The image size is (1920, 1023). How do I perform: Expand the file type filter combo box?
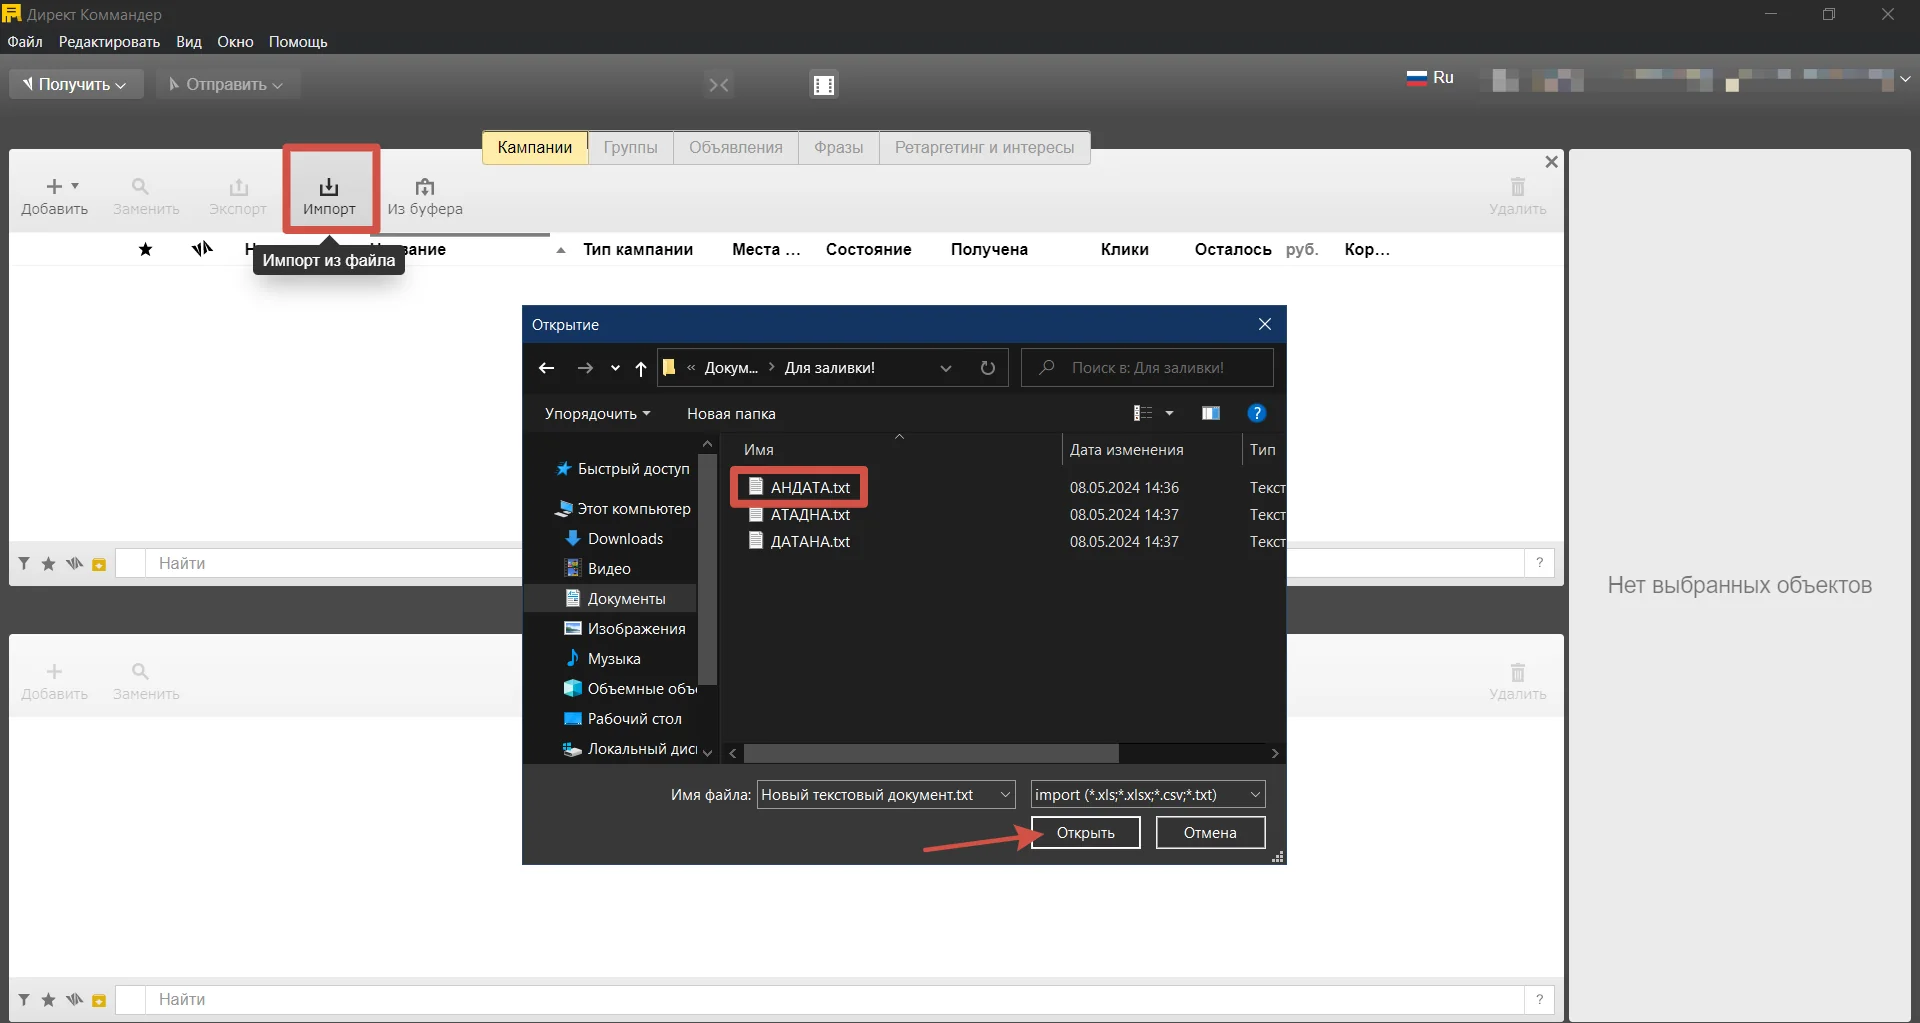1148,794
